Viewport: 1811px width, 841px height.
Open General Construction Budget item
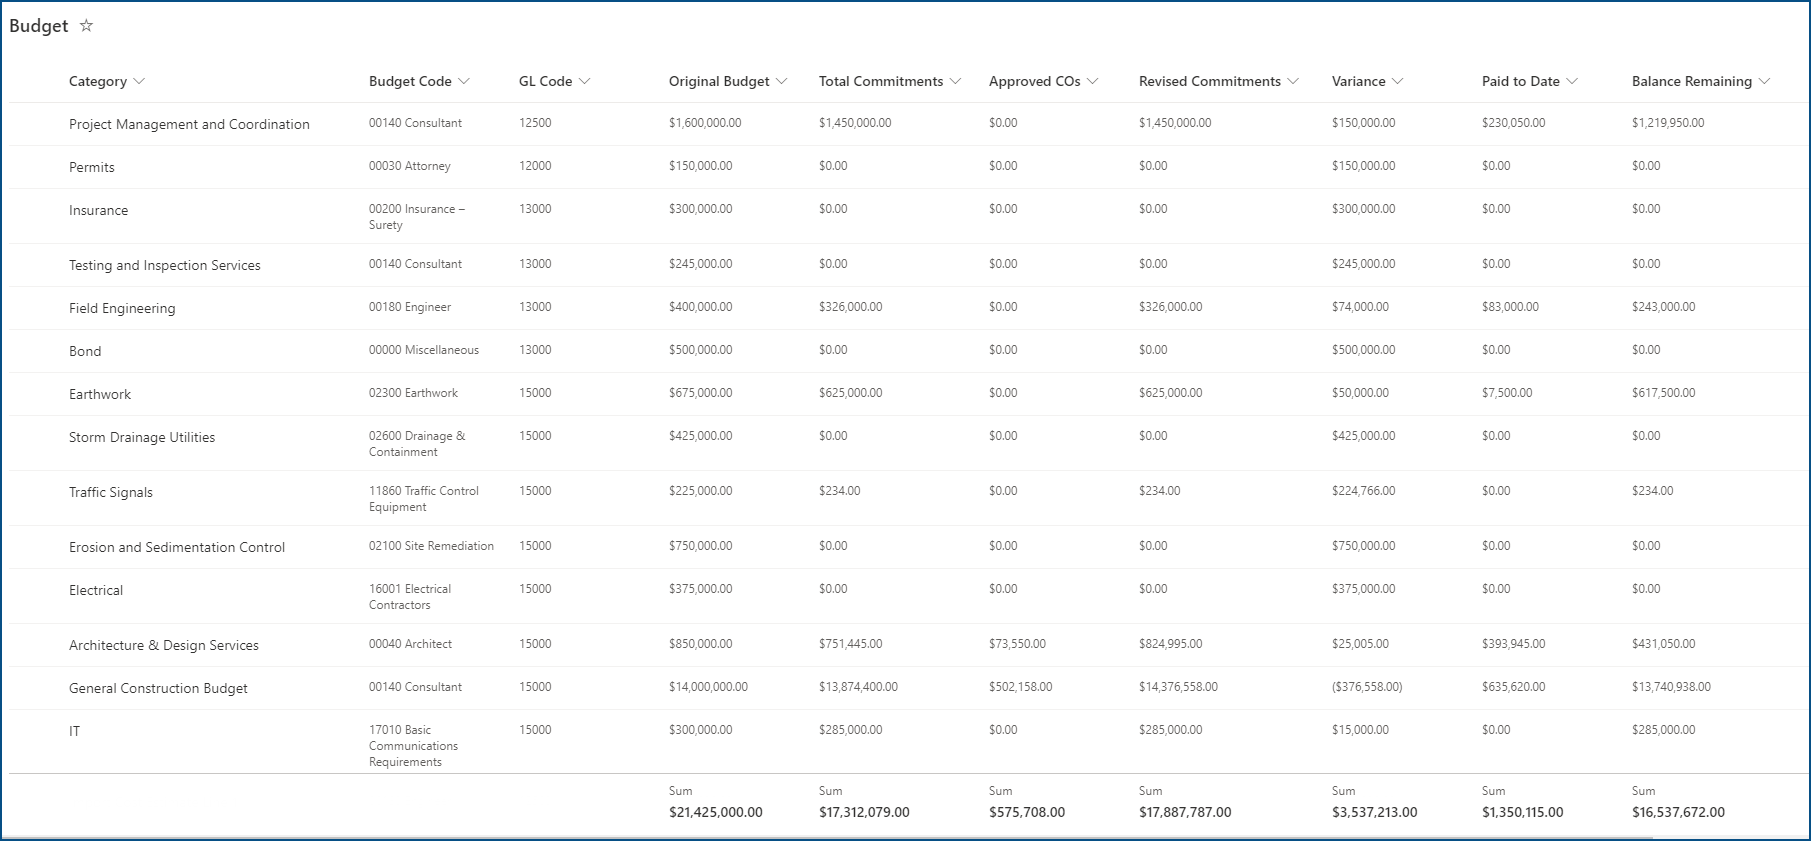coord(158,688)
